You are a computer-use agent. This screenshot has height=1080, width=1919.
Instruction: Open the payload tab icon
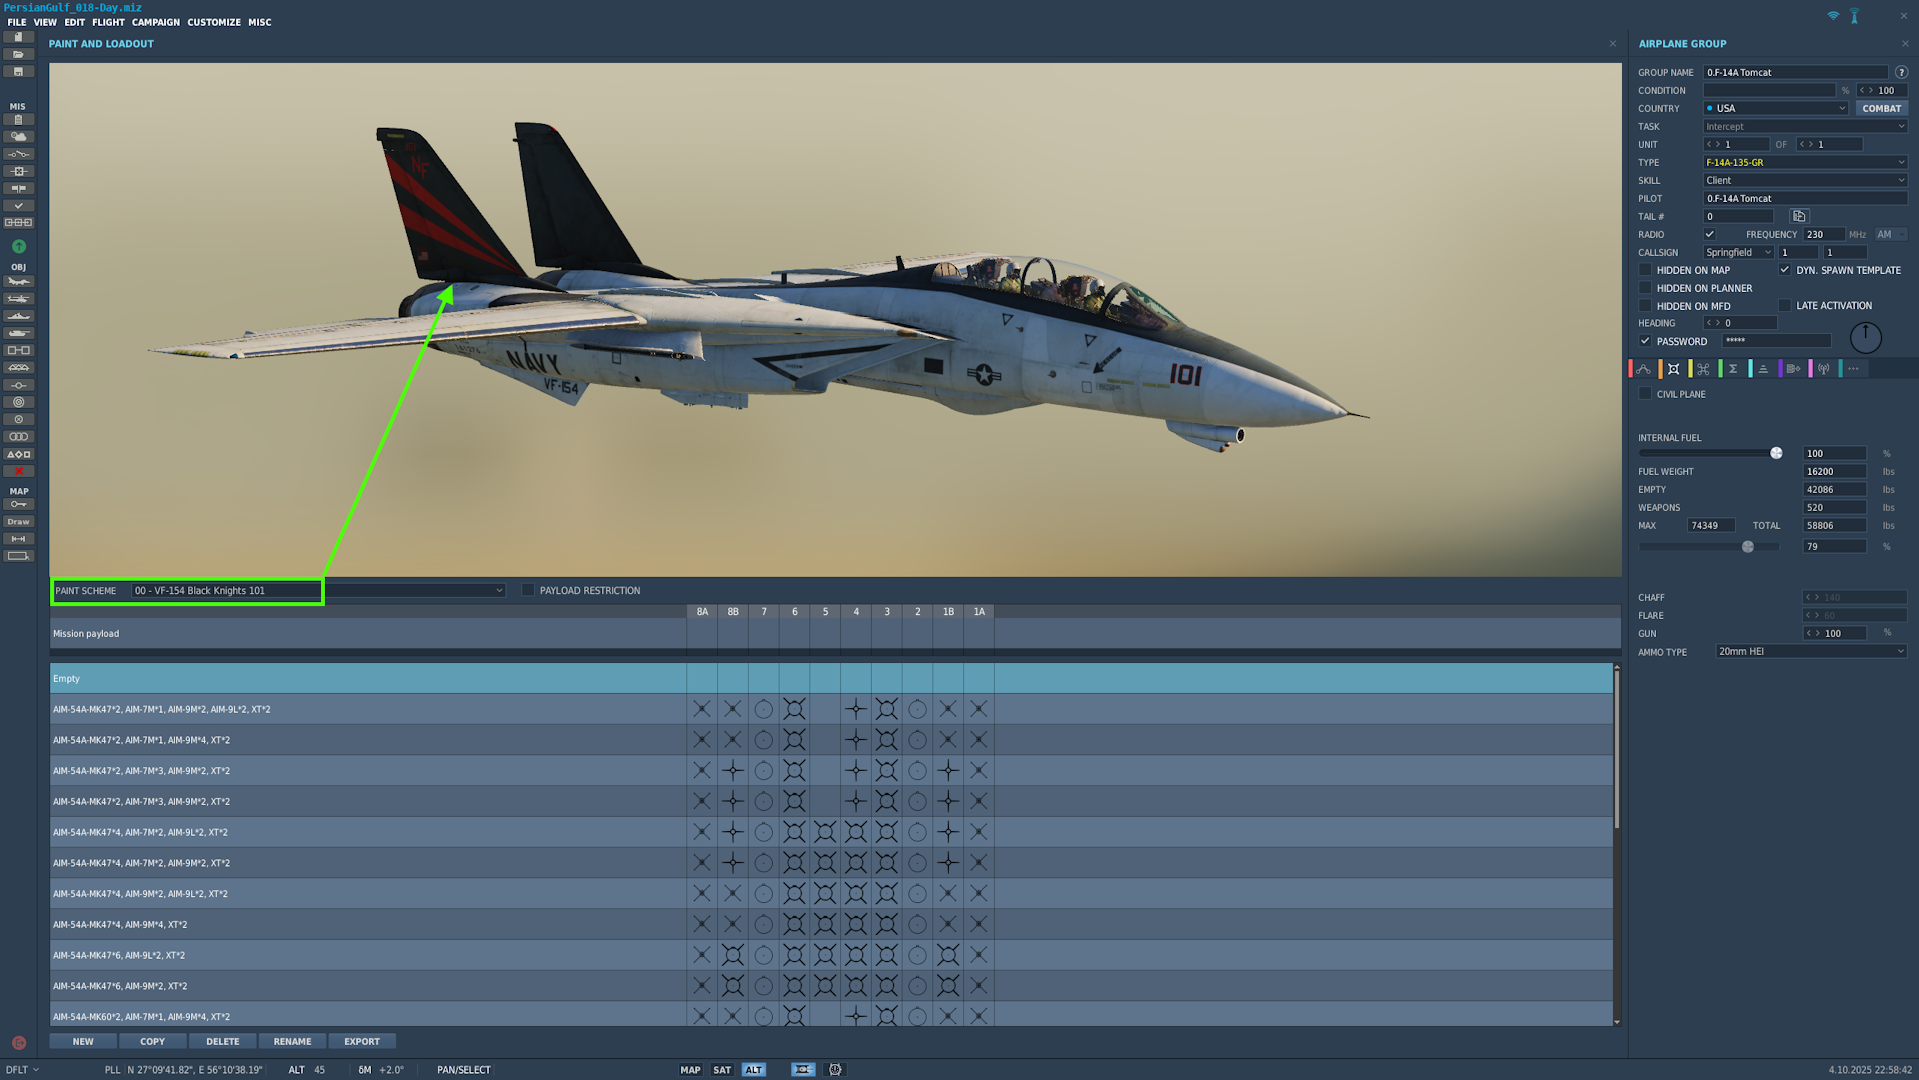pyautogui.click(x=1674, y=369)
